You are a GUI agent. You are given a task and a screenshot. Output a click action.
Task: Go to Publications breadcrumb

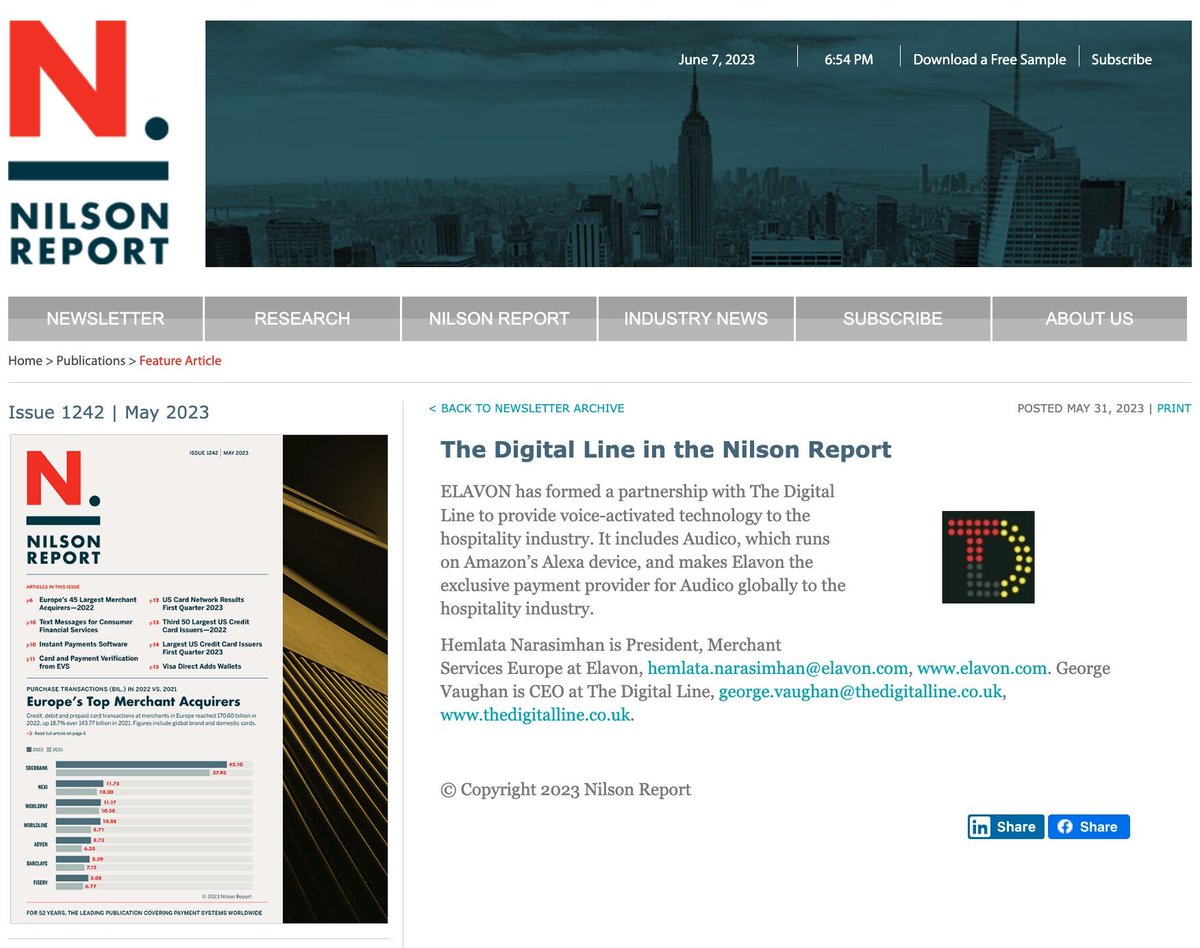(91, 360)
